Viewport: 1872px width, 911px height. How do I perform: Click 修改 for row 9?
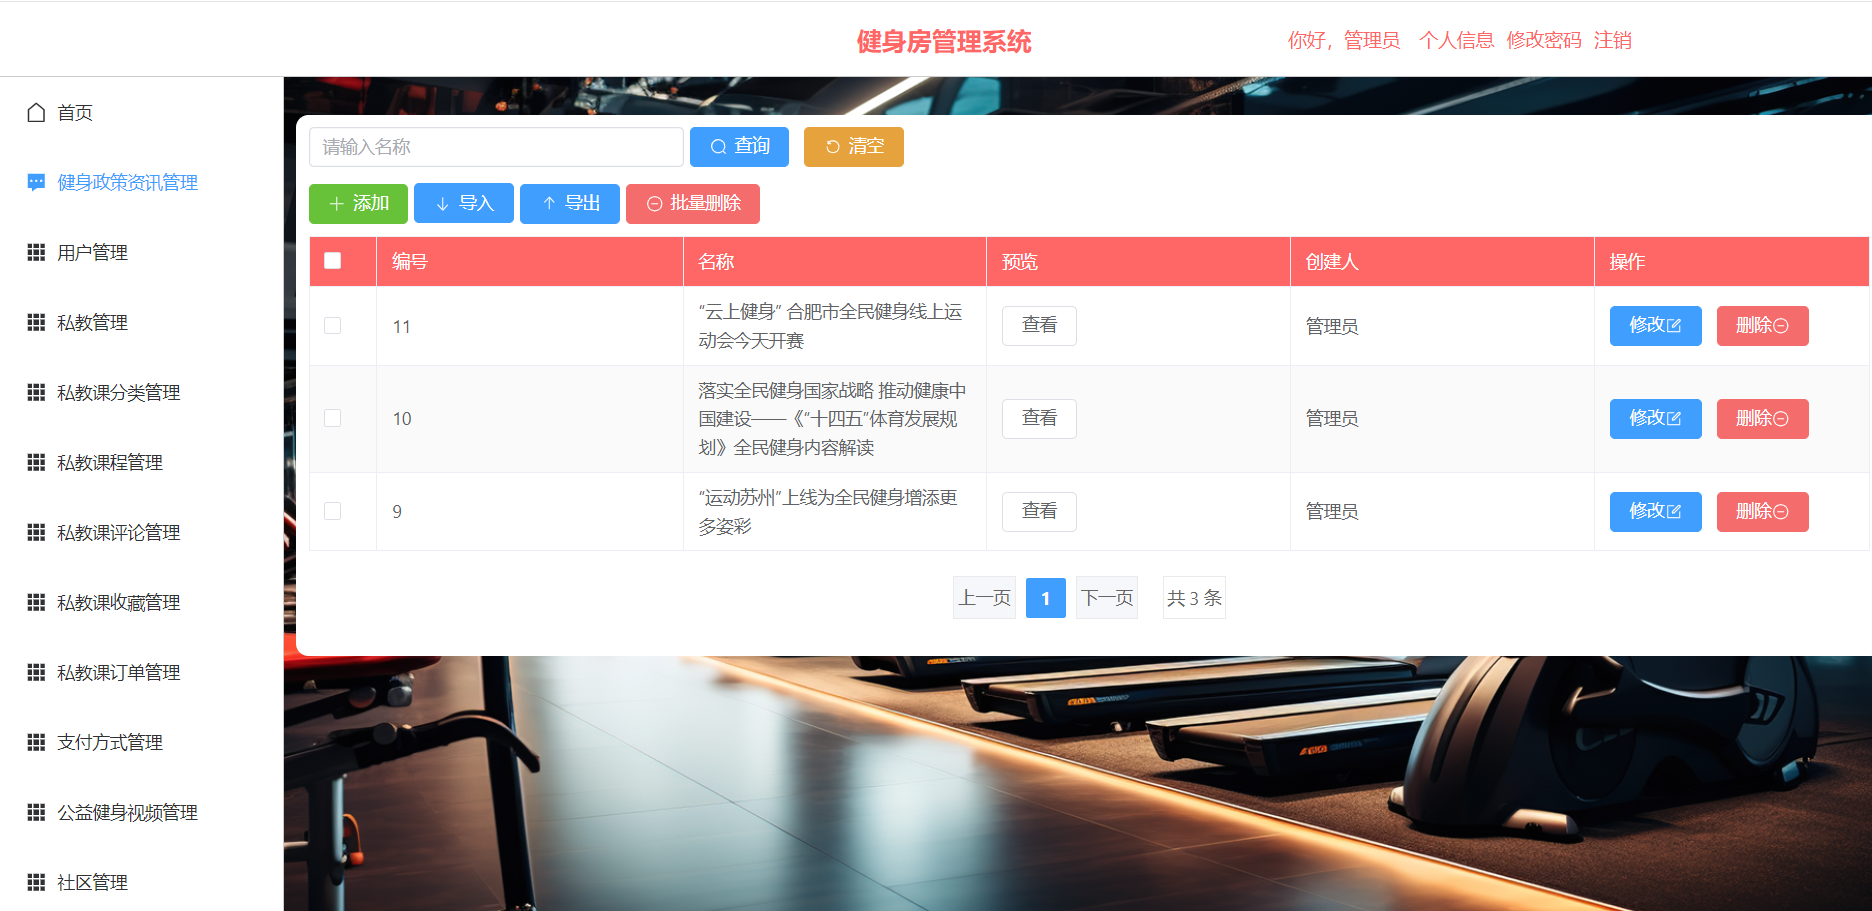1655,512
